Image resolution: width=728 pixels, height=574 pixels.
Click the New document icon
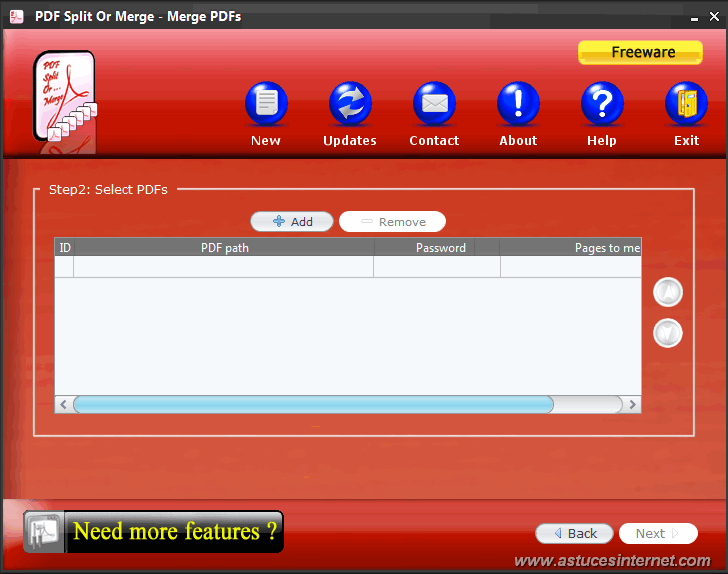pos(266,103)
